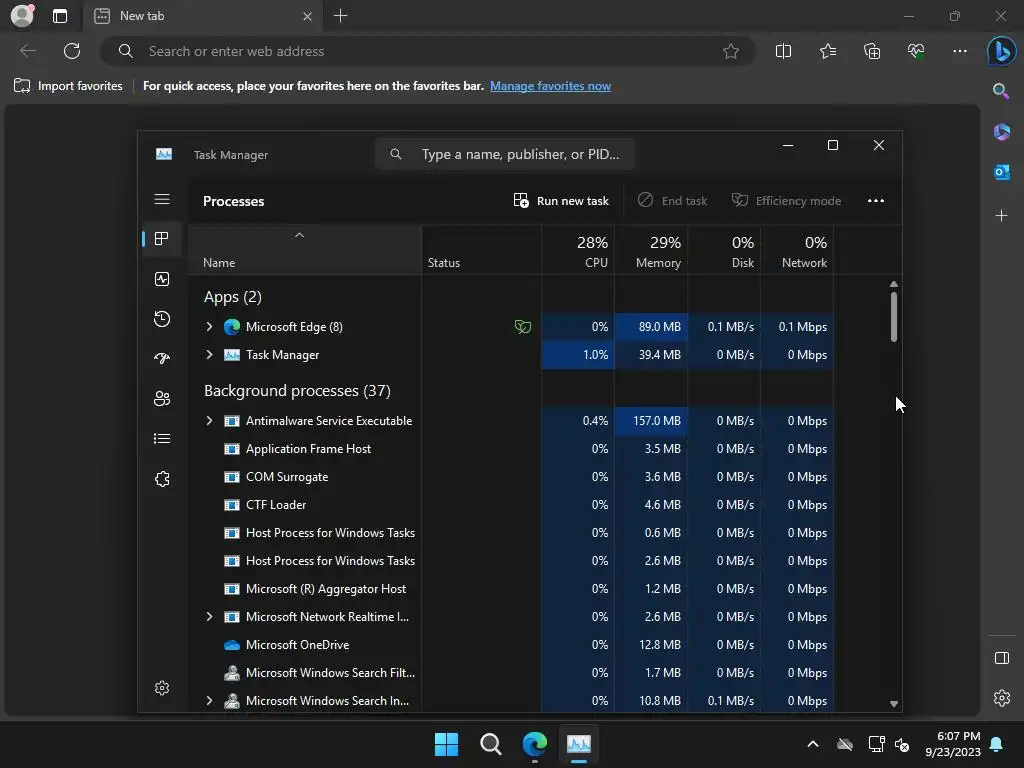
Task: Expand Antimalware Service Executable process
Action: [x=209, y=421]
